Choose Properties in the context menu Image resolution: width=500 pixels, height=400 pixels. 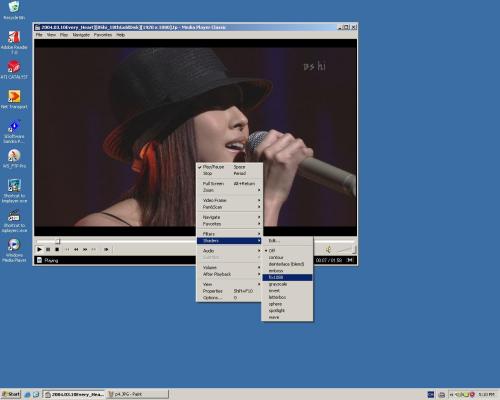229,291
